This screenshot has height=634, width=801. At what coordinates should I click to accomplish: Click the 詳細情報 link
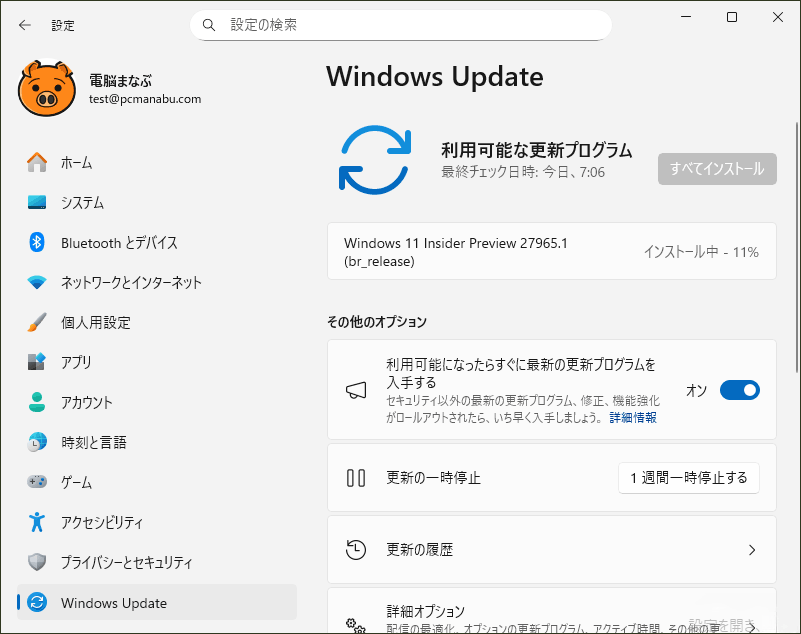click(x=633, y=417)
